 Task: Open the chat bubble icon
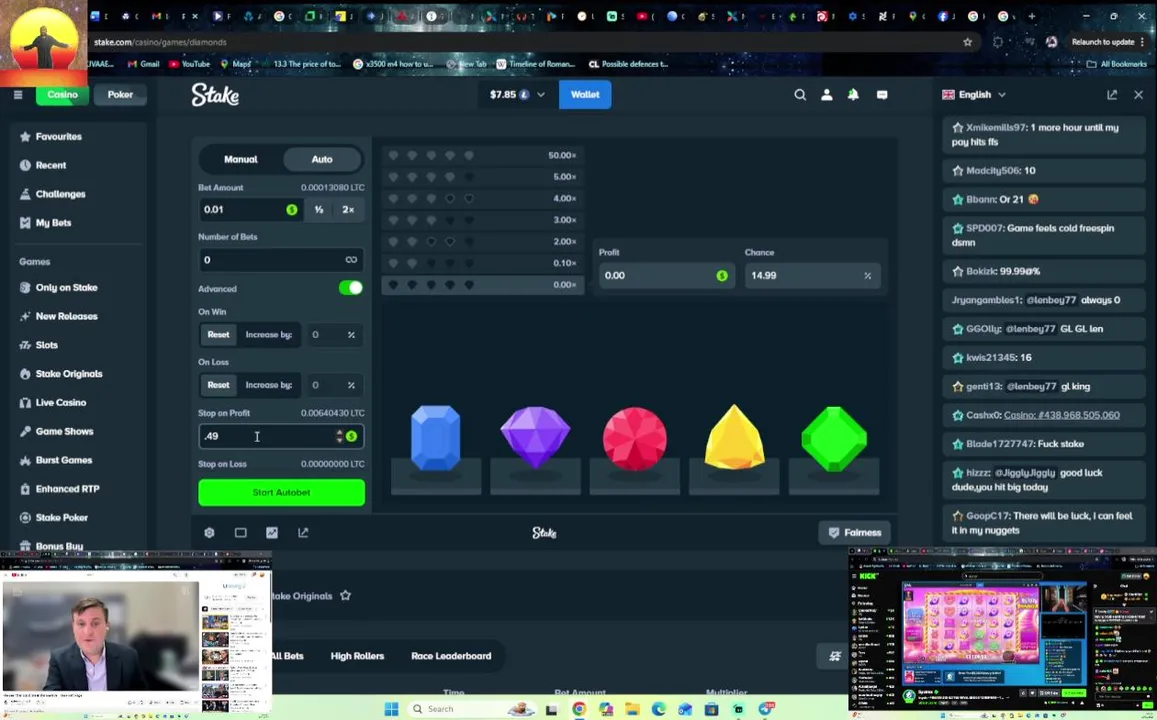click(x=882, y=94)
